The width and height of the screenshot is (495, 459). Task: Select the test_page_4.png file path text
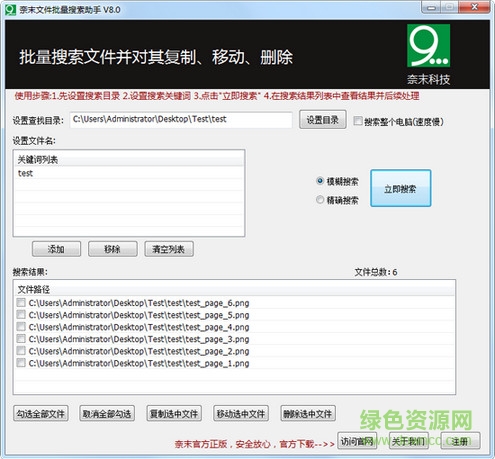pos(139,327)
